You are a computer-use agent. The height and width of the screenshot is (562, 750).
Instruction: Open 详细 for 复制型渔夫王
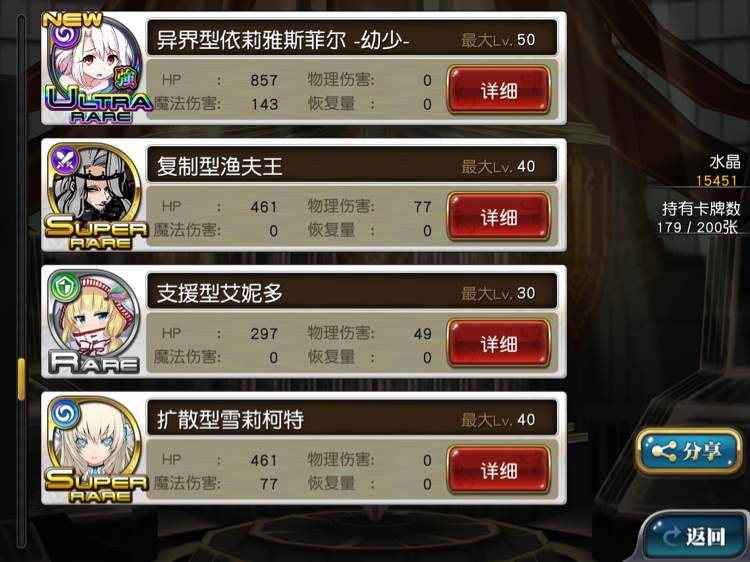coord(498,216)
